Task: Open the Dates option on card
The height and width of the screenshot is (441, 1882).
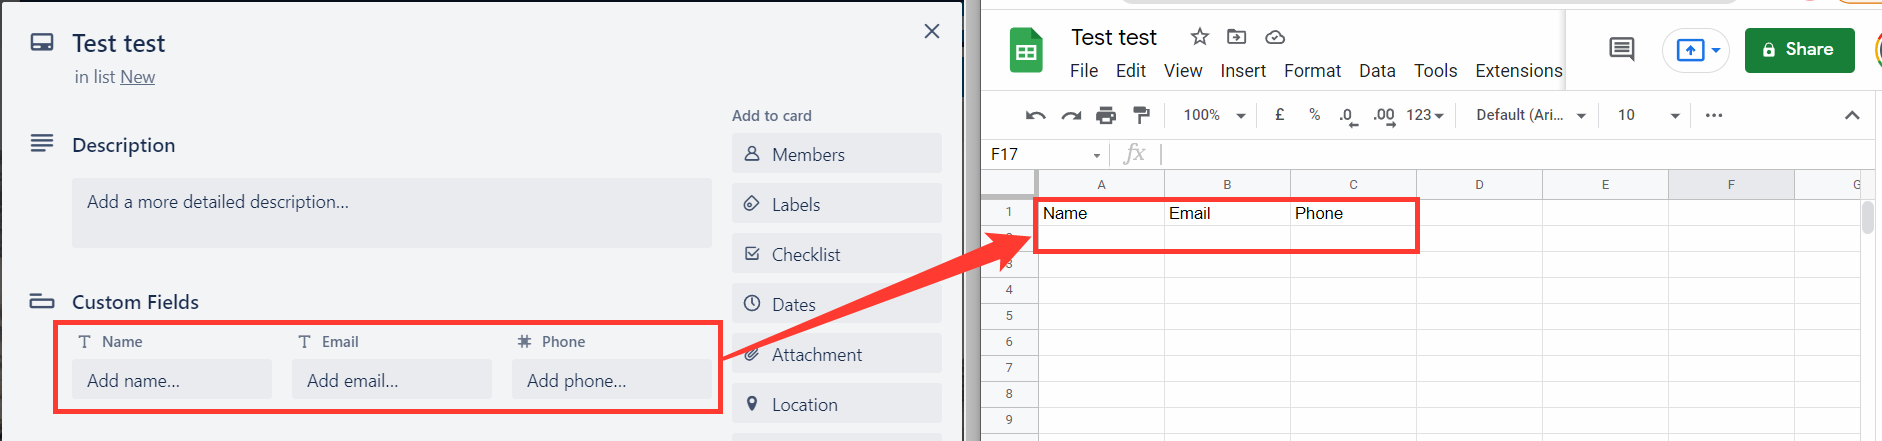Action: [x=836, y=304]
